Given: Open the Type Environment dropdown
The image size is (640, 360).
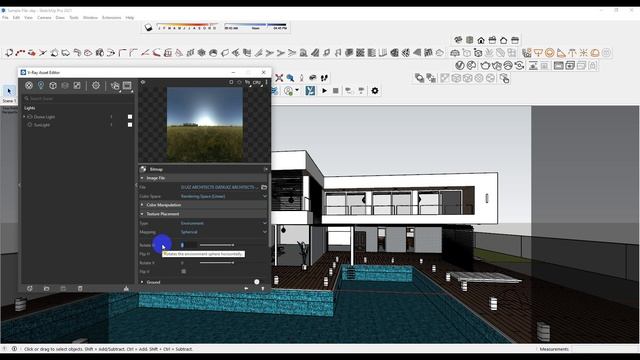Looking at the screenshot, I should tap(224, 223).
